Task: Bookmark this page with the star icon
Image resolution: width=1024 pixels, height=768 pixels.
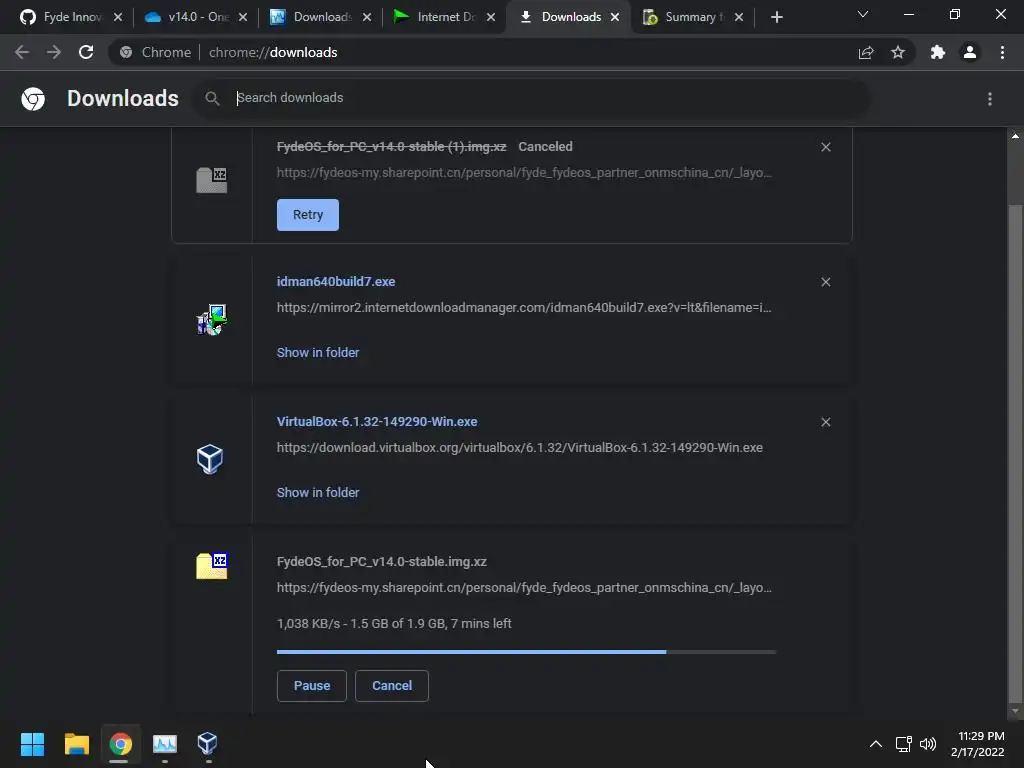Action: pyautogui.click(x=898, y=52)
